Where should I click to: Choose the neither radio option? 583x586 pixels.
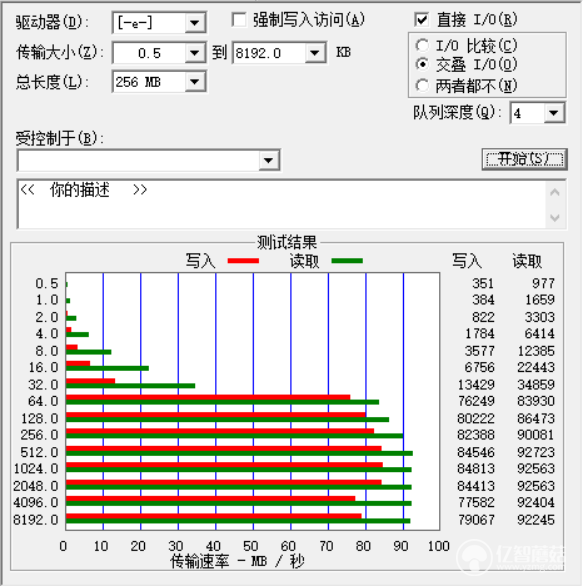422,86
